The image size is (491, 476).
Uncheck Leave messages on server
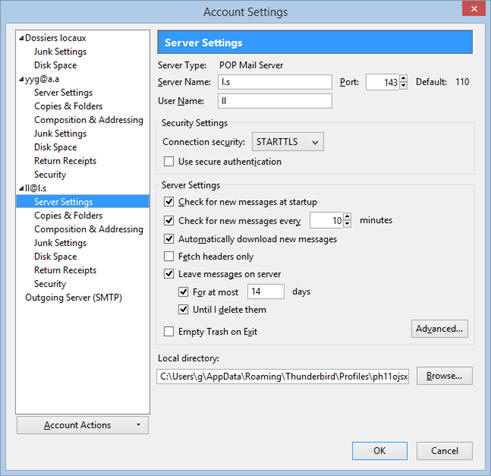[x=169, y=274]
